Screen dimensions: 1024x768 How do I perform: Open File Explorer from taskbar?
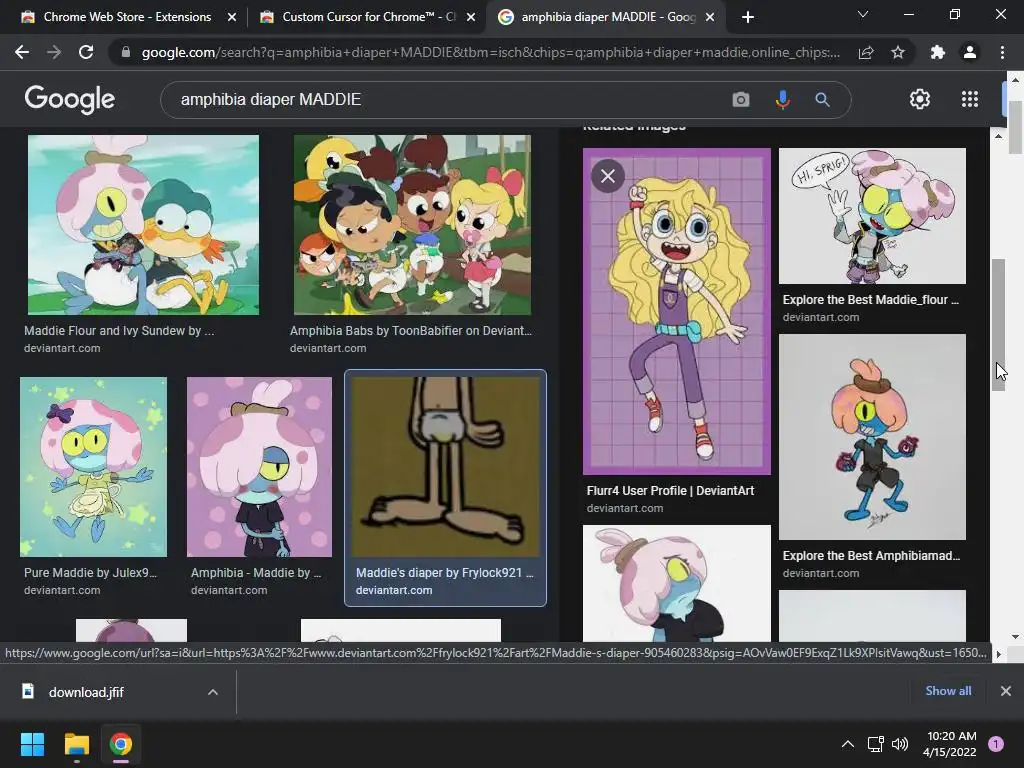tap(76, 744)
